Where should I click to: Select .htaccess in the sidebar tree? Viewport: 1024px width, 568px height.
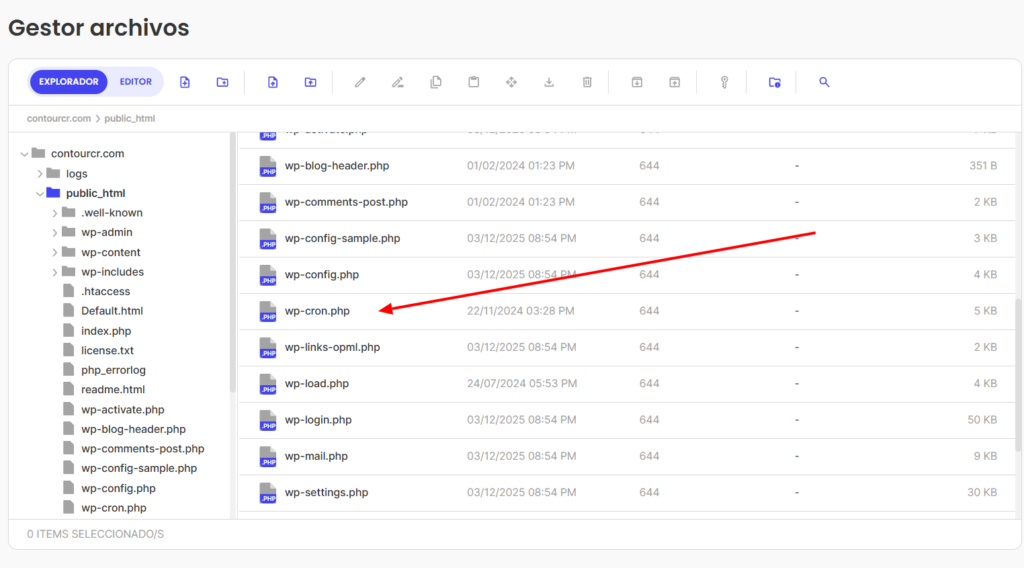tap(105, 292)
